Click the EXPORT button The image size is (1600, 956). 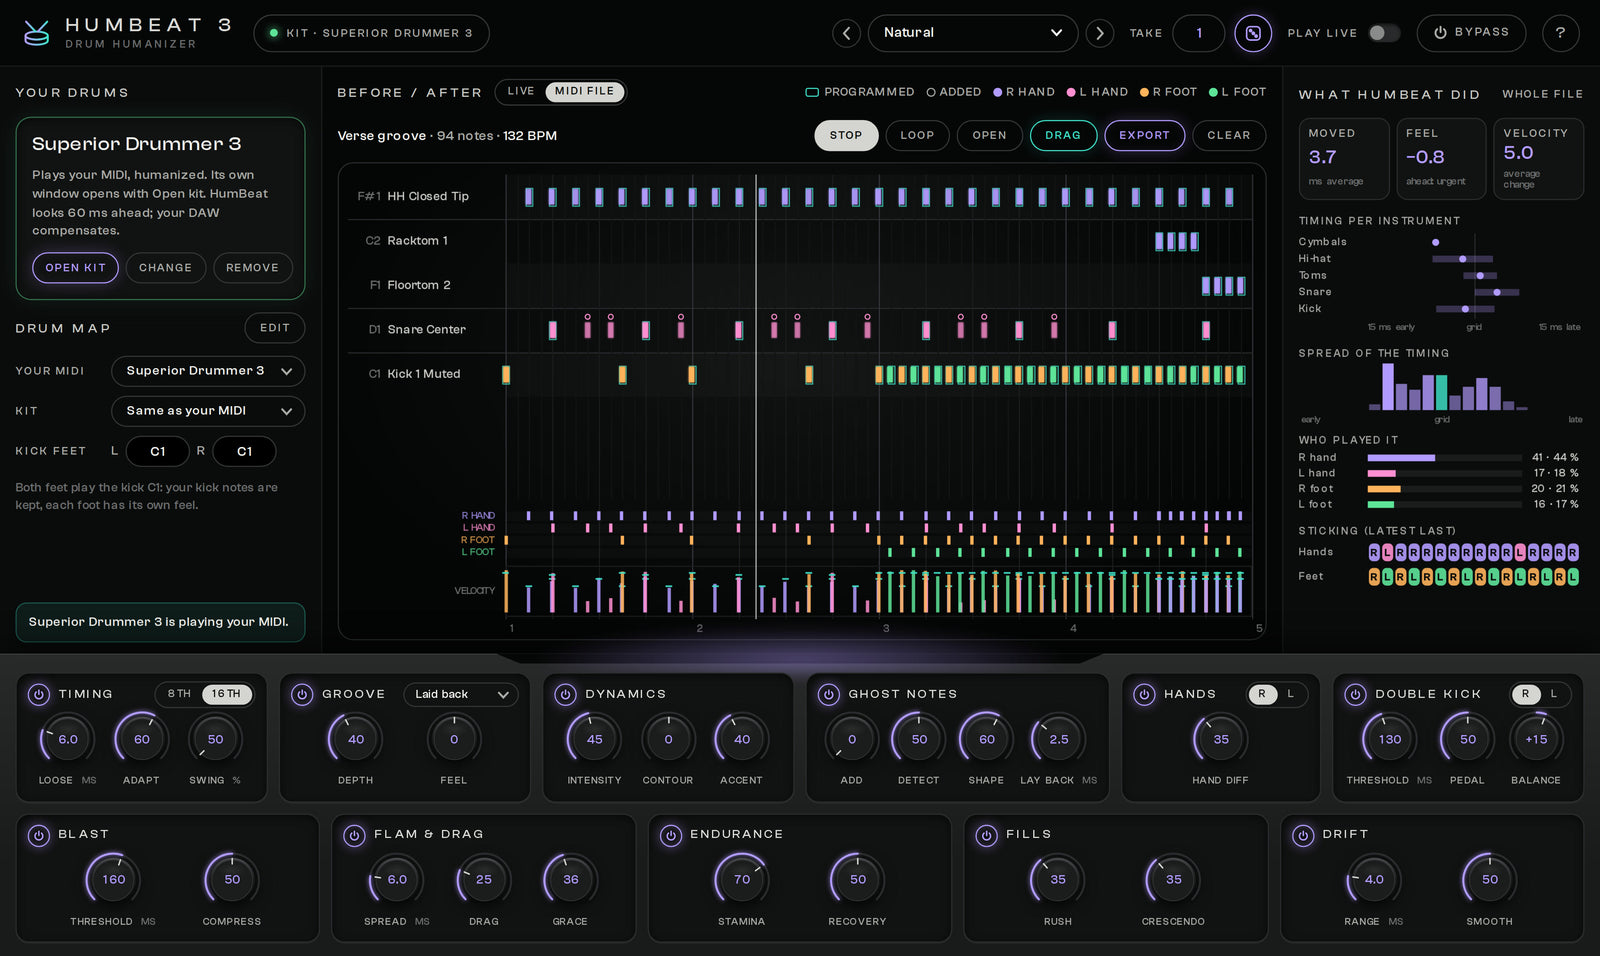coord(1144,135)
